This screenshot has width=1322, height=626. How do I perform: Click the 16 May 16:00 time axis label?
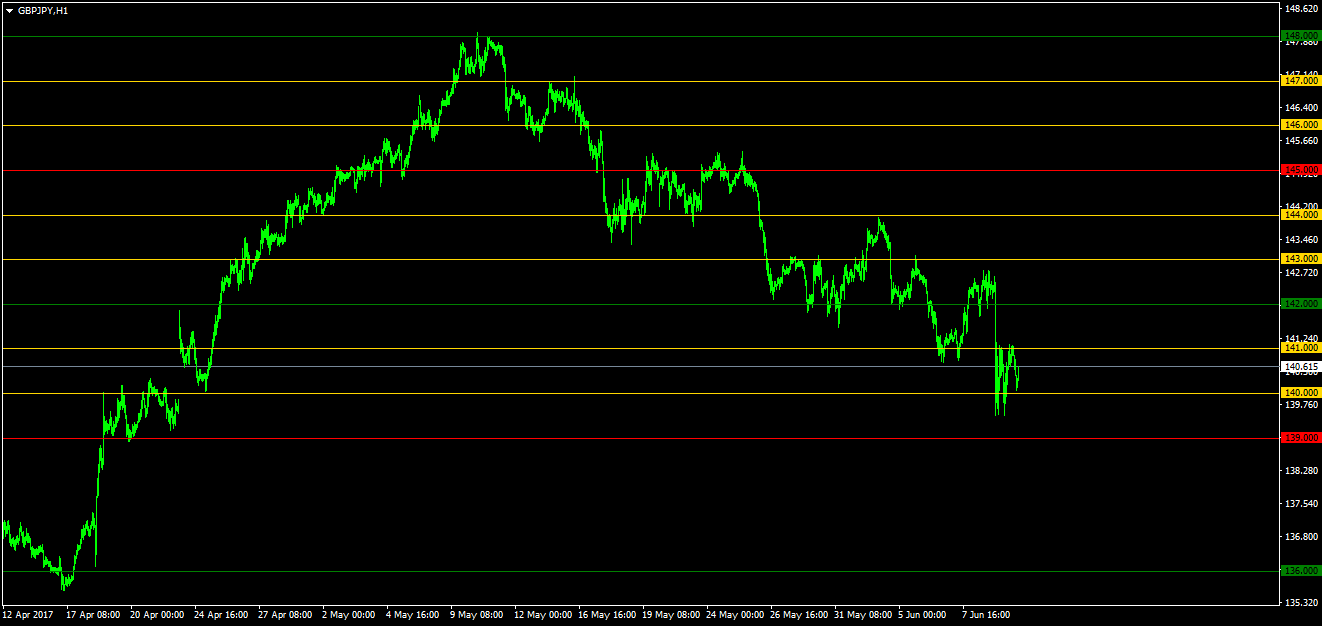[605, 615]
